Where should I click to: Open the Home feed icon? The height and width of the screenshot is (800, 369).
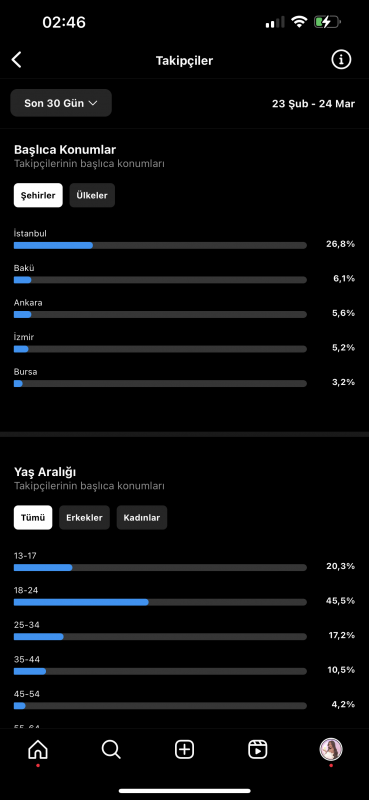point(38,749)
